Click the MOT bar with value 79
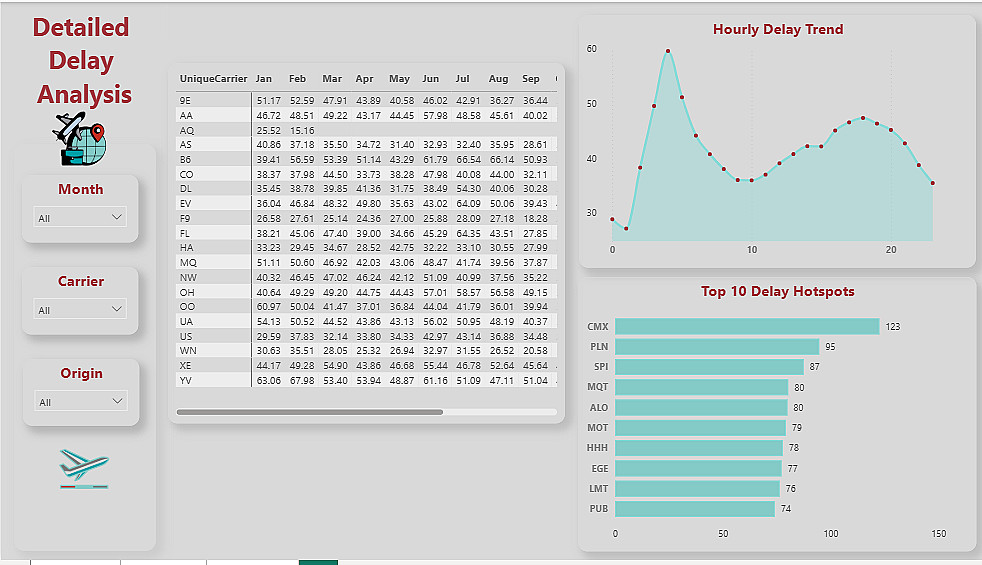The height and width of the screenshot is (565, 982). pyautogui.click(x=700, y=427)
